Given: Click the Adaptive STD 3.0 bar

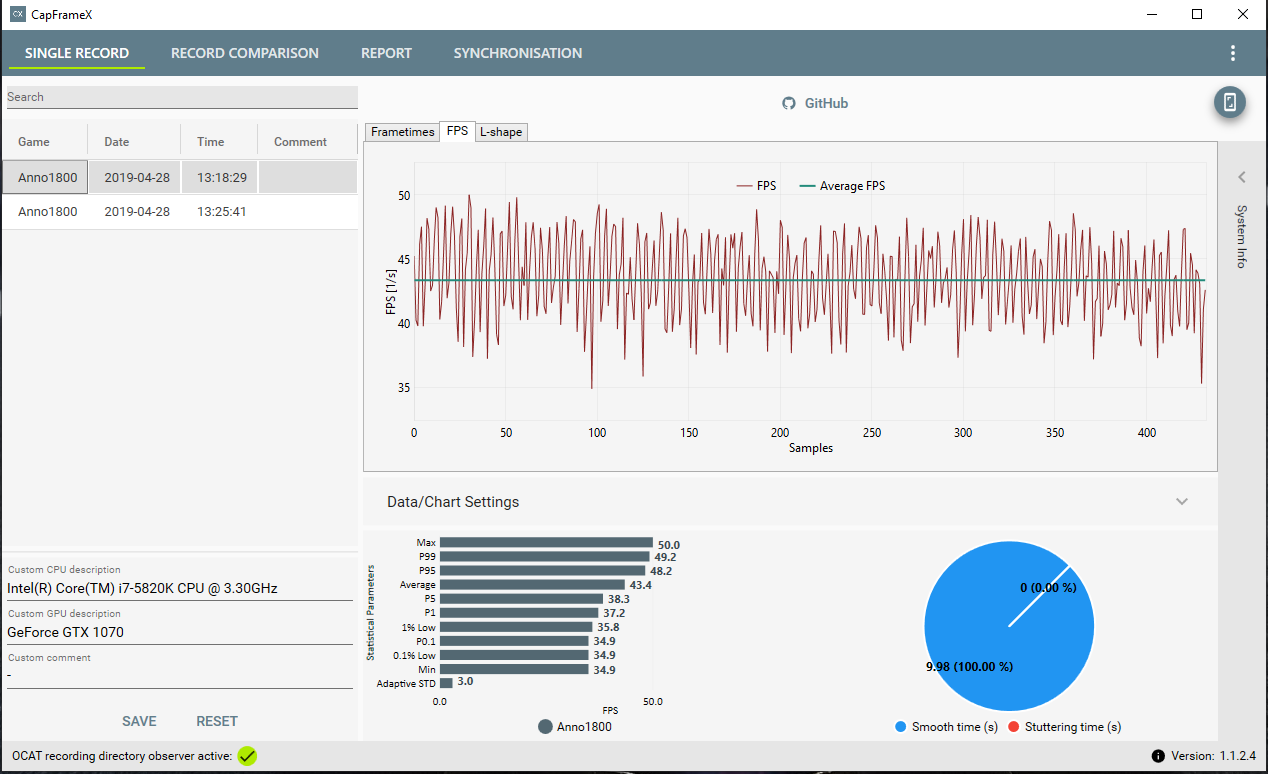Looking at the screenshot, I should (446, 683).
